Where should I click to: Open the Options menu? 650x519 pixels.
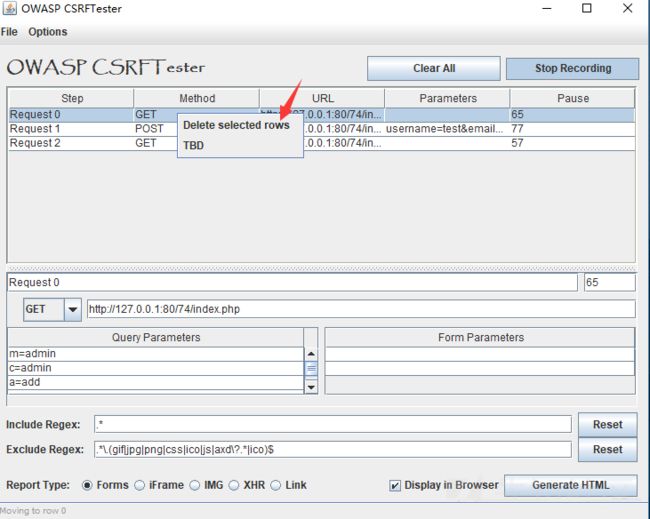pyautogui.click(x=48, y=32)
